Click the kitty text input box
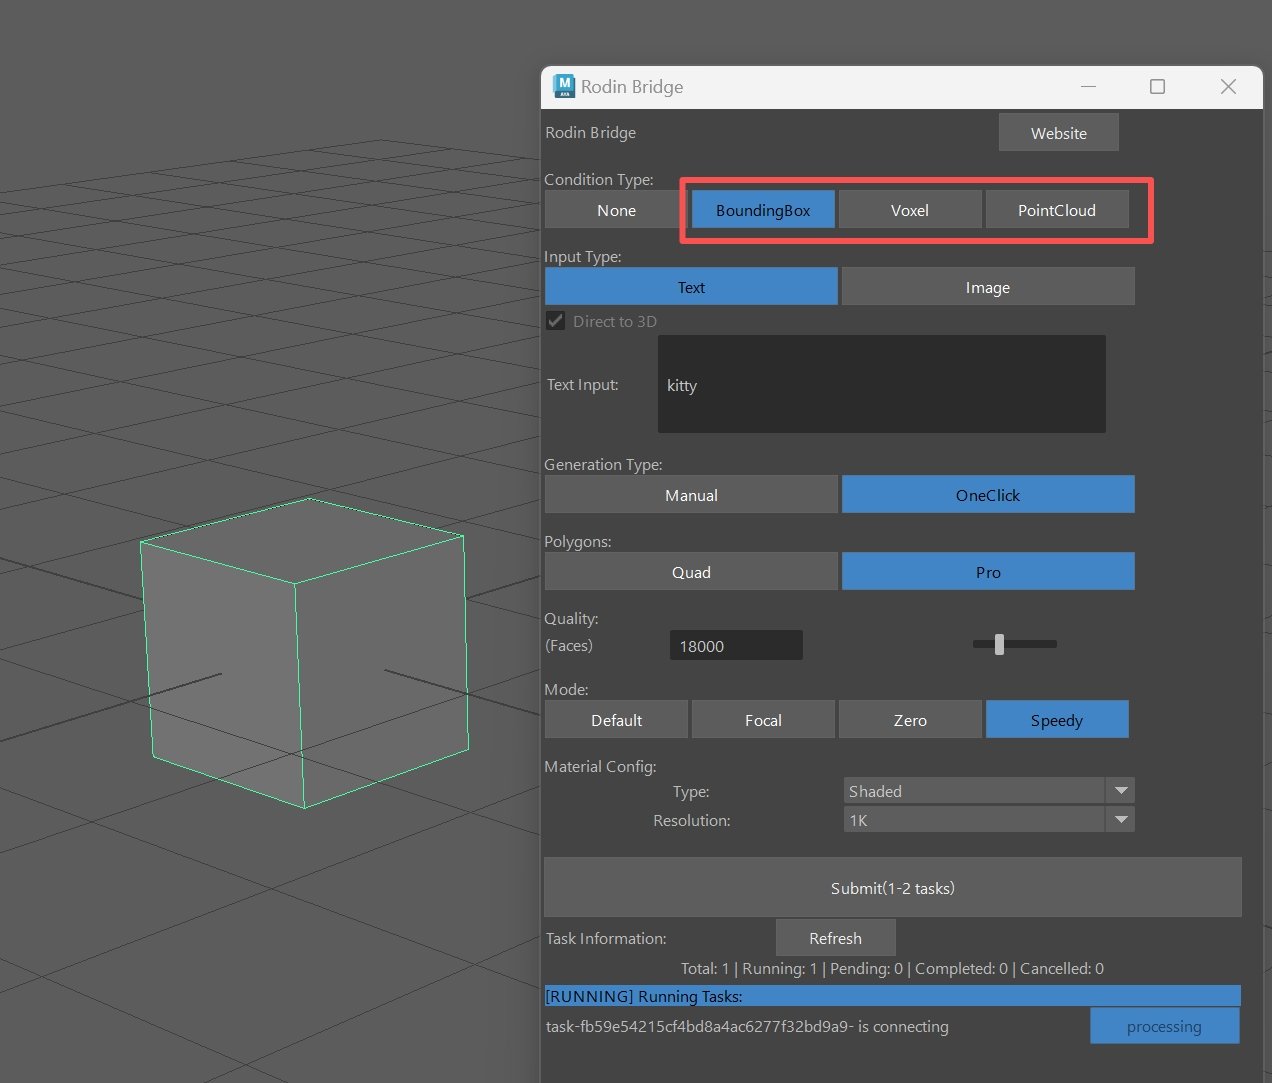The width and height of the screenshot is (1272, 1083). coord(882,384)
